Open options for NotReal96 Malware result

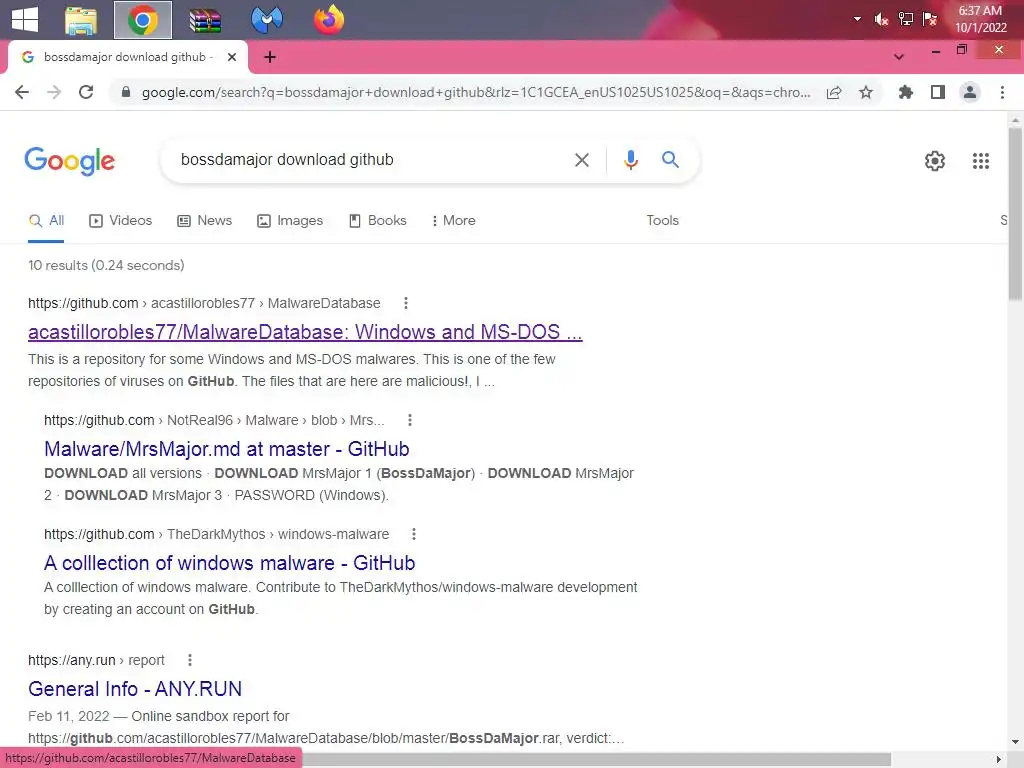tap(409, 420)
